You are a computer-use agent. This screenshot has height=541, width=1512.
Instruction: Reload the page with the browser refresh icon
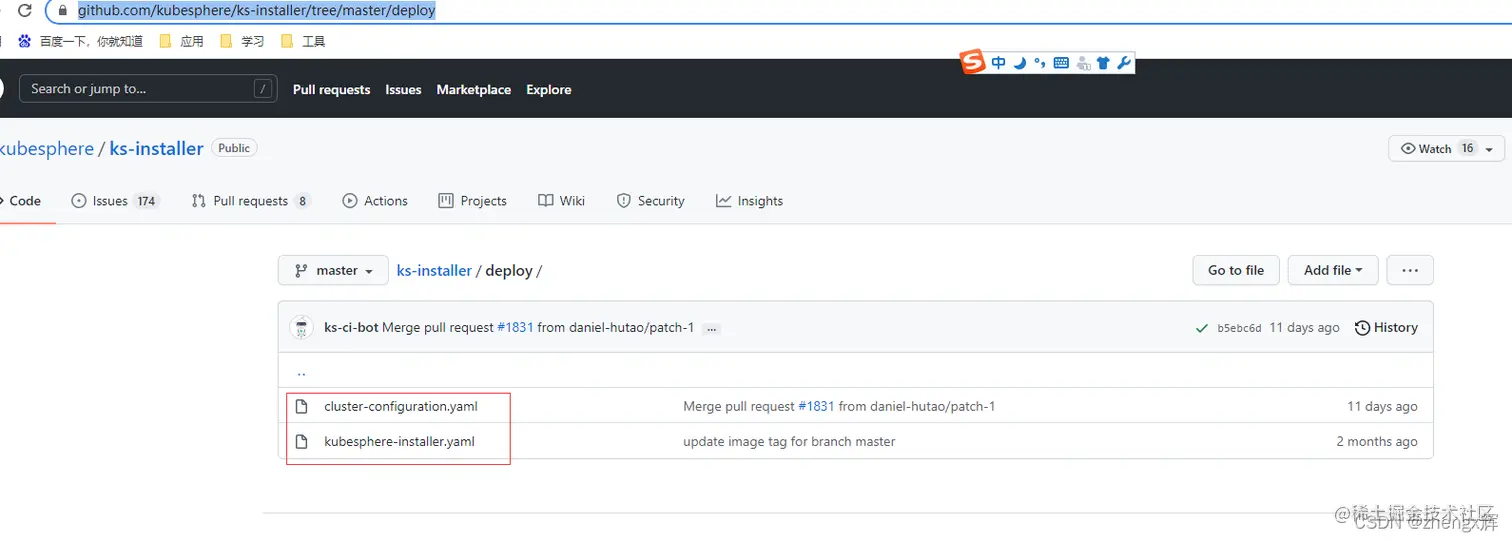coord(25,12)
